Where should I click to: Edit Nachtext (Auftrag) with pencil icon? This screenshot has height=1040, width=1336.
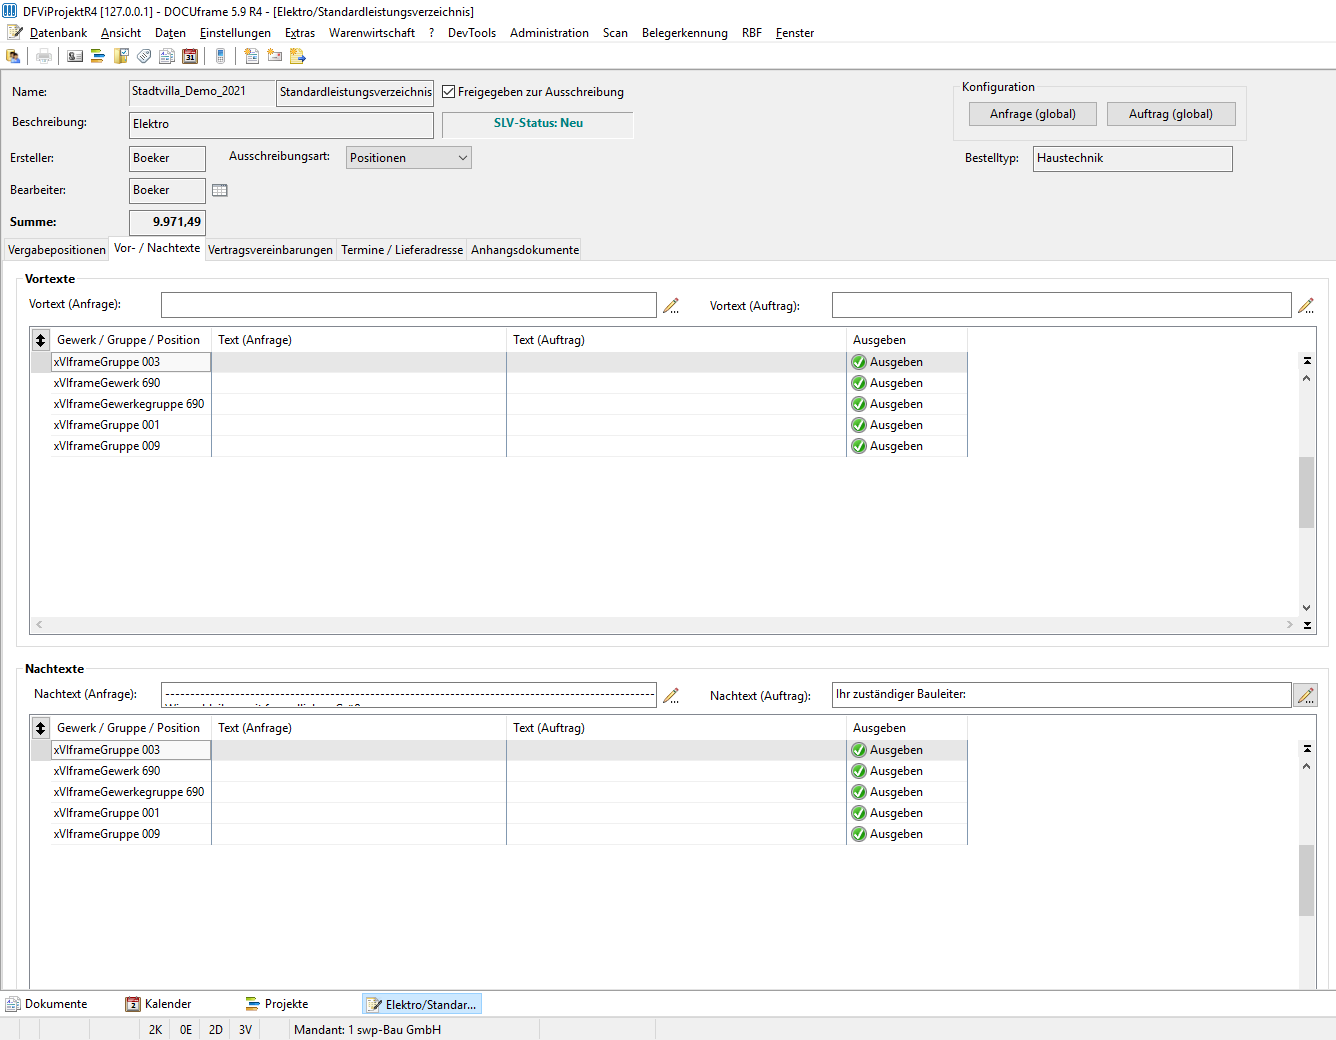point(1306,695)
